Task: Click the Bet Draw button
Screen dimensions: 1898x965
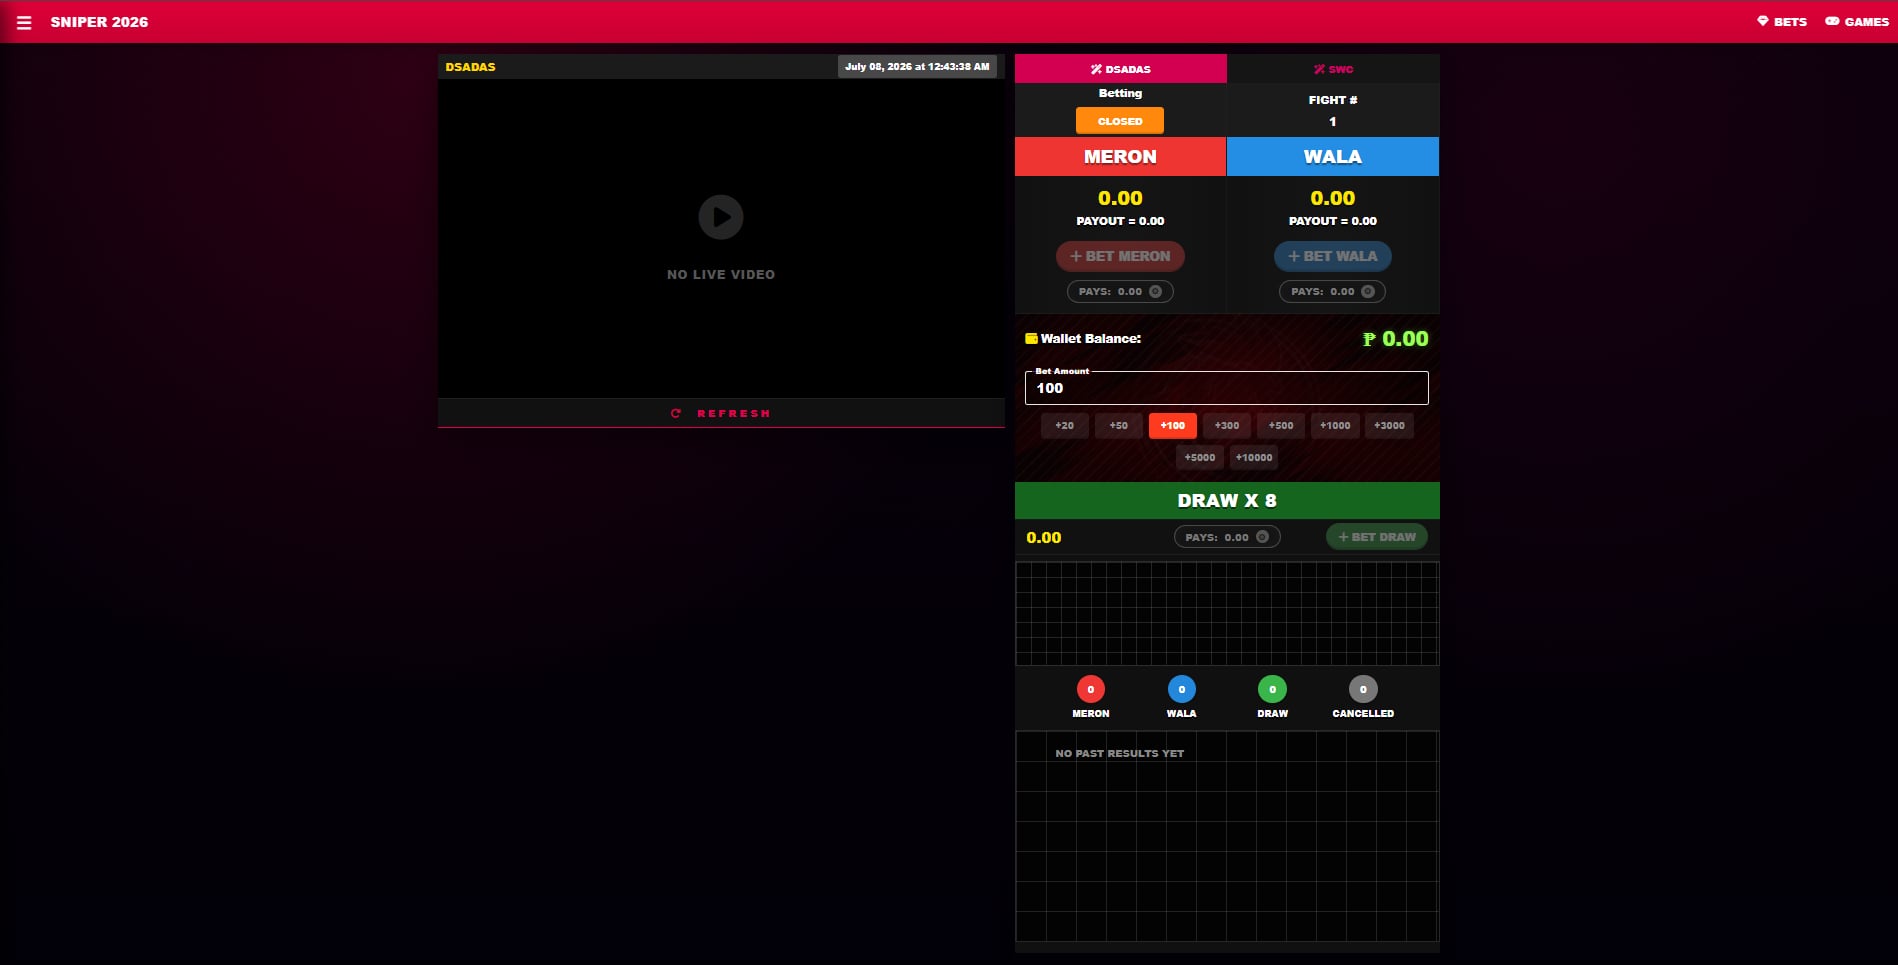Action: point(1377,537)
